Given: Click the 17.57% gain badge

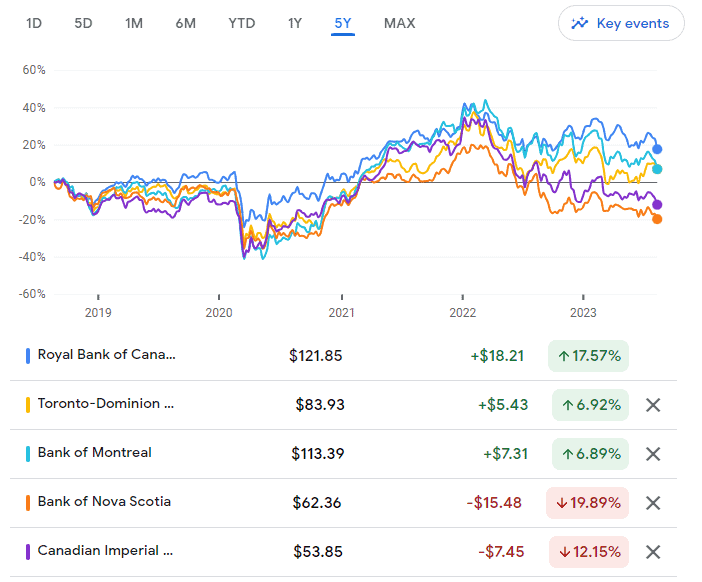Looking at the screenshot, I should pos(588,356).
